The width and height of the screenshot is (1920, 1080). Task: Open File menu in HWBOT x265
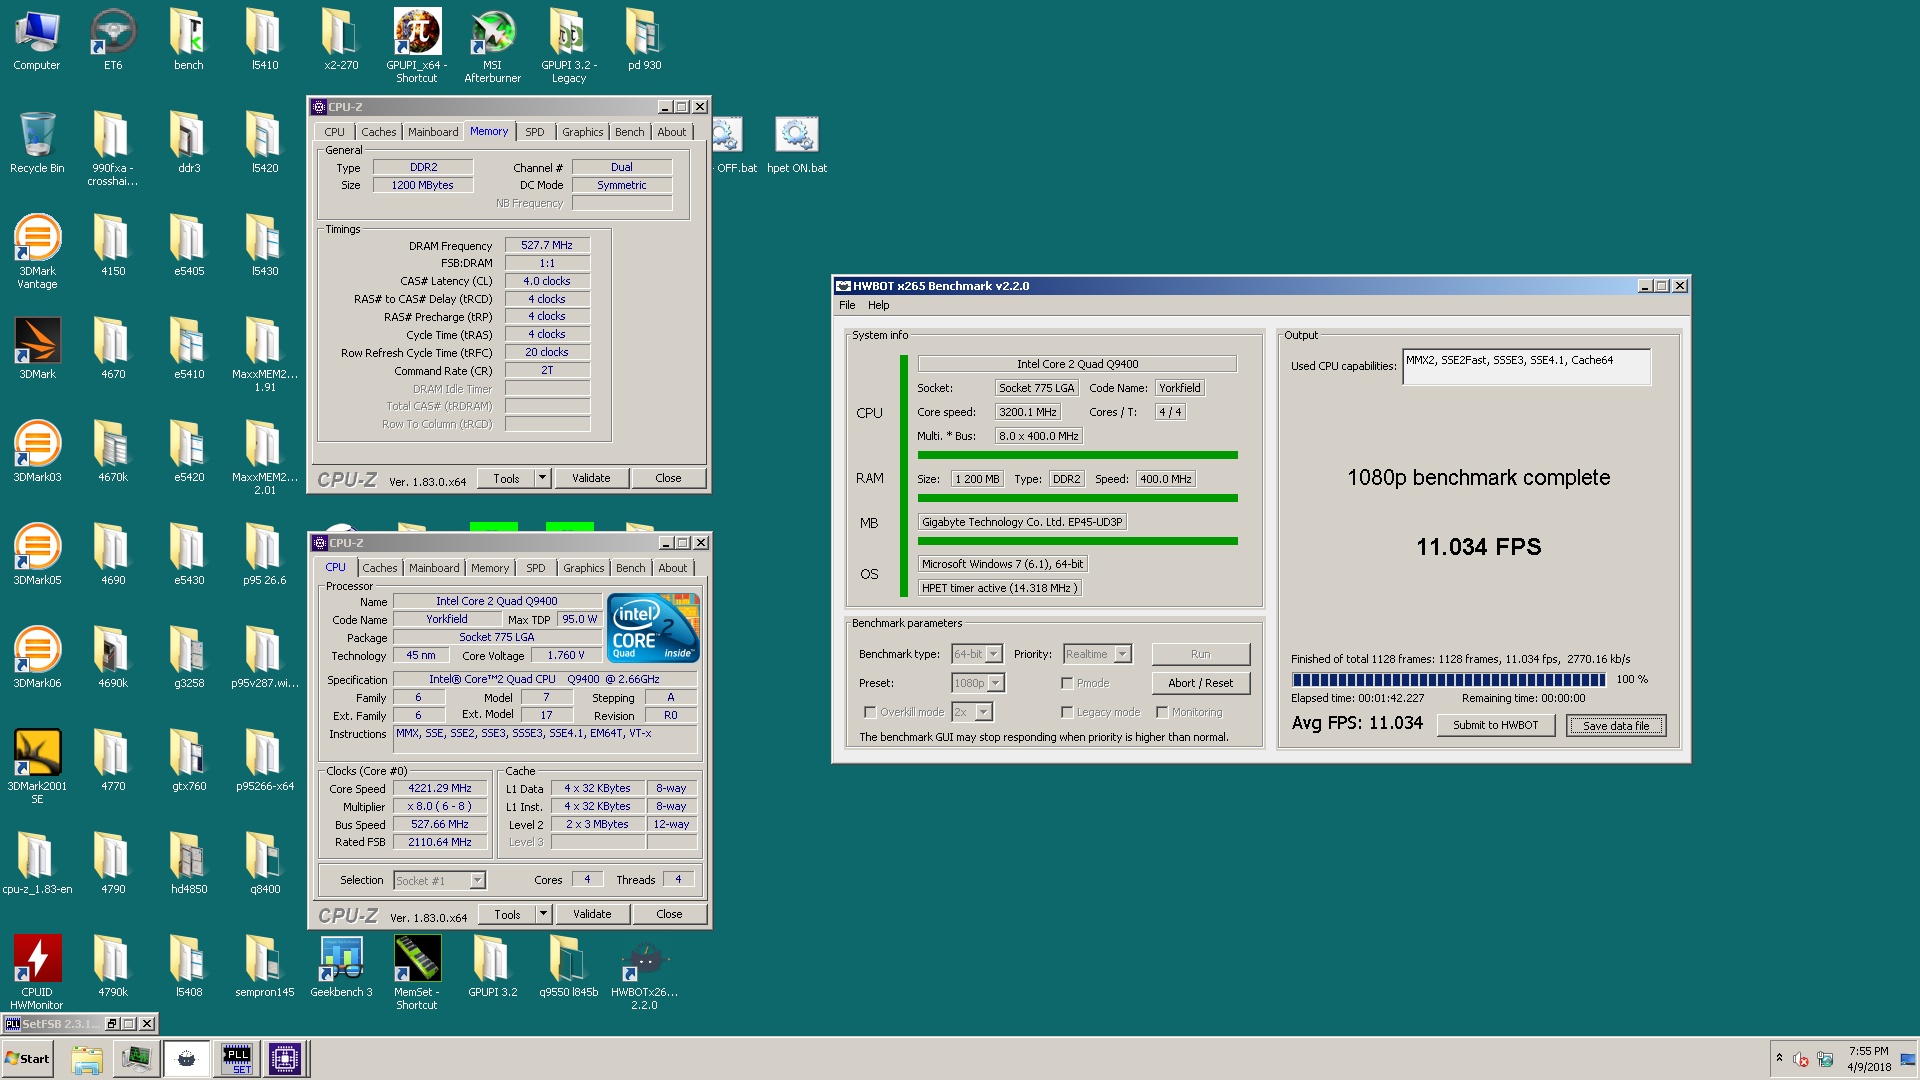point(847,305)
